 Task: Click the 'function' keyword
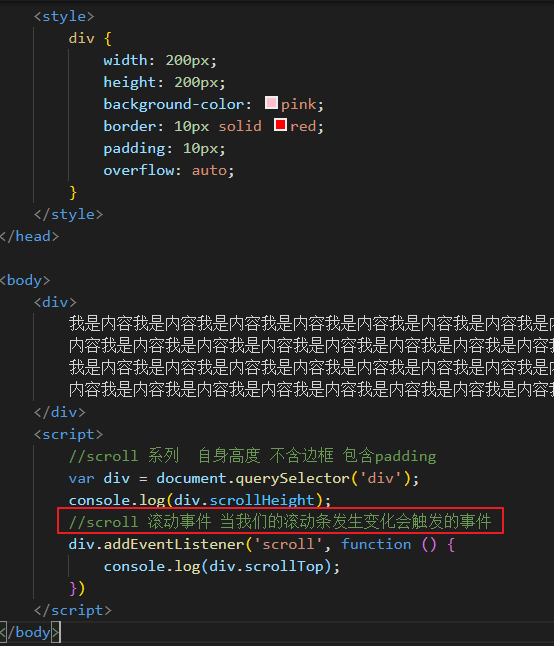coord(376,544)
